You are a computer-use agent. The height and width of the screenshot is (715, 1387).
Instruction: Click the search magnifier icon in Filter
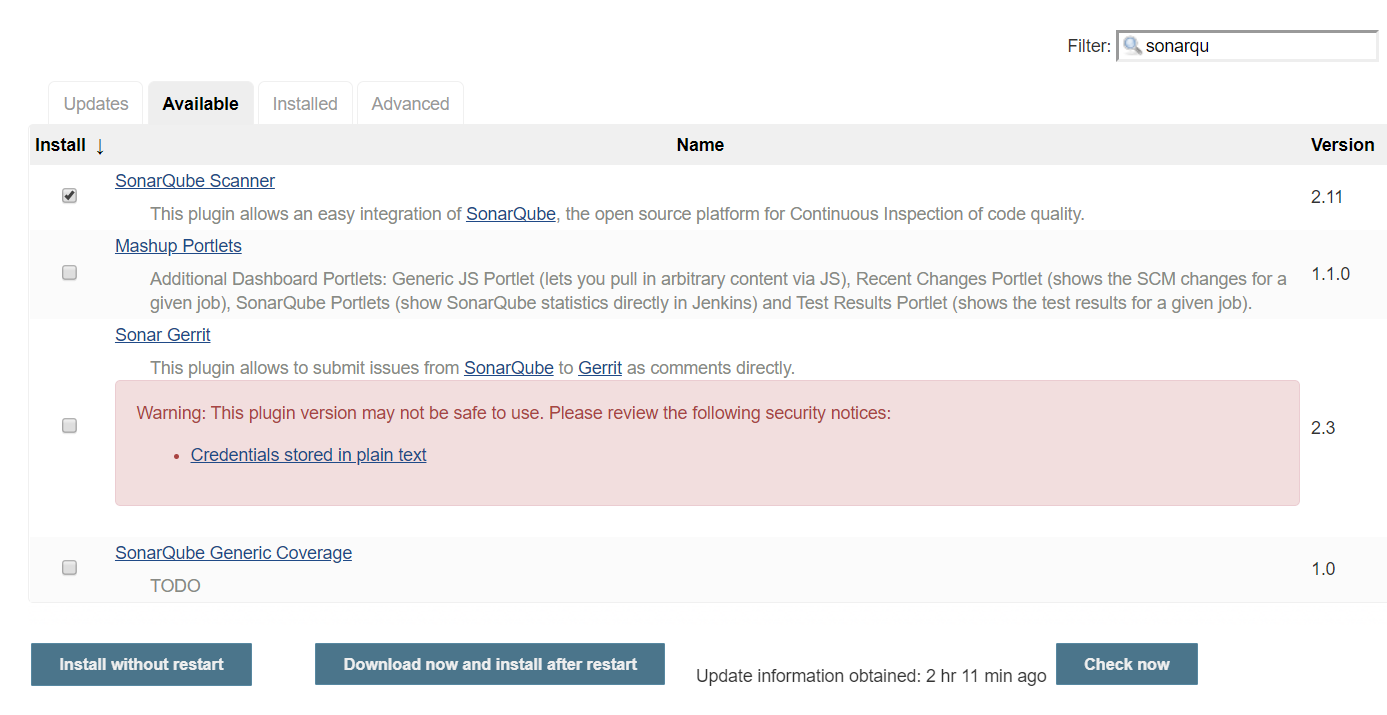1132,45
